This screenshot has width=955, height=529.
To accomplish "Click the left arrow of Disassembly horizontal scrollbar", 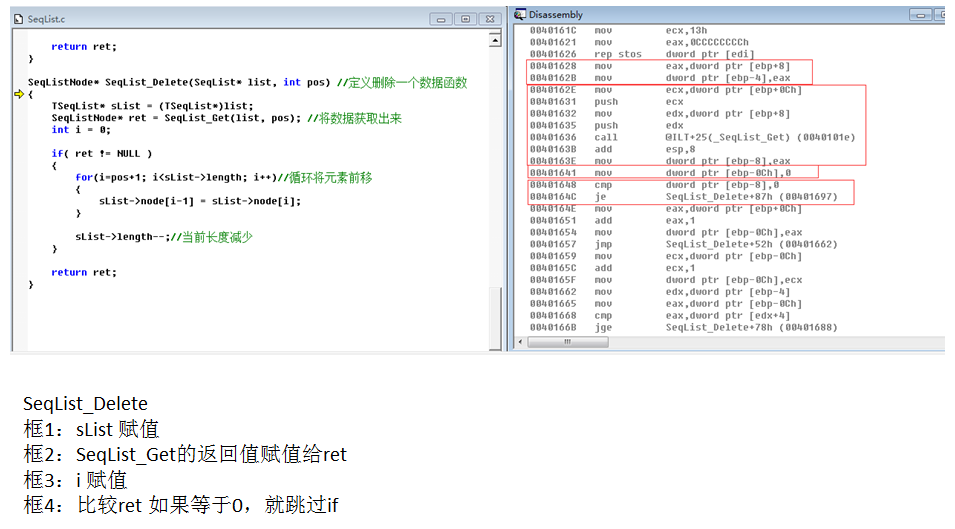I will point(520,342).
